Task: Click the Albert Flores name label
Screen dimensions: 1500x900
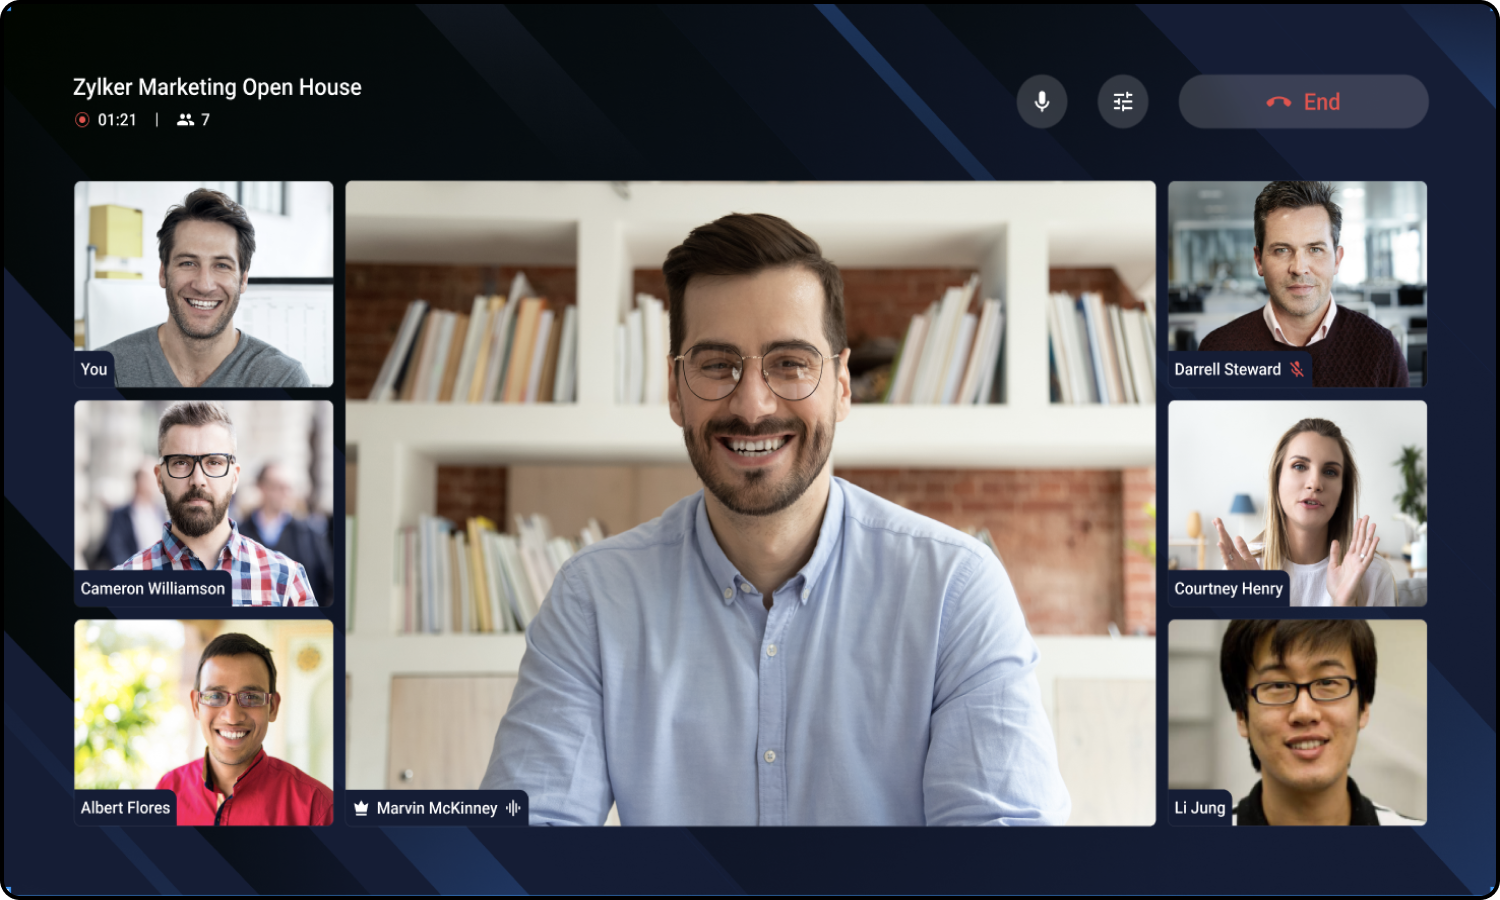Action: coord(125,808)
